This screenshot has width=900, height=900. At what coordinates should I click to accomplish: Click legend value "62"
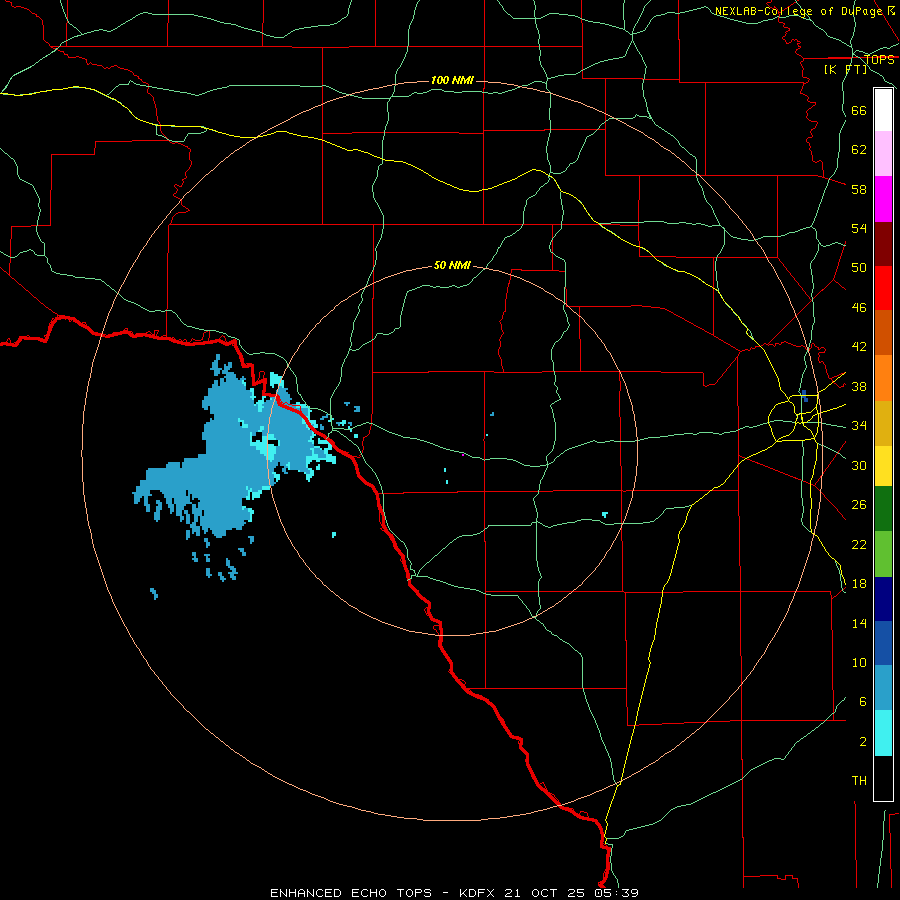[859, 150]
